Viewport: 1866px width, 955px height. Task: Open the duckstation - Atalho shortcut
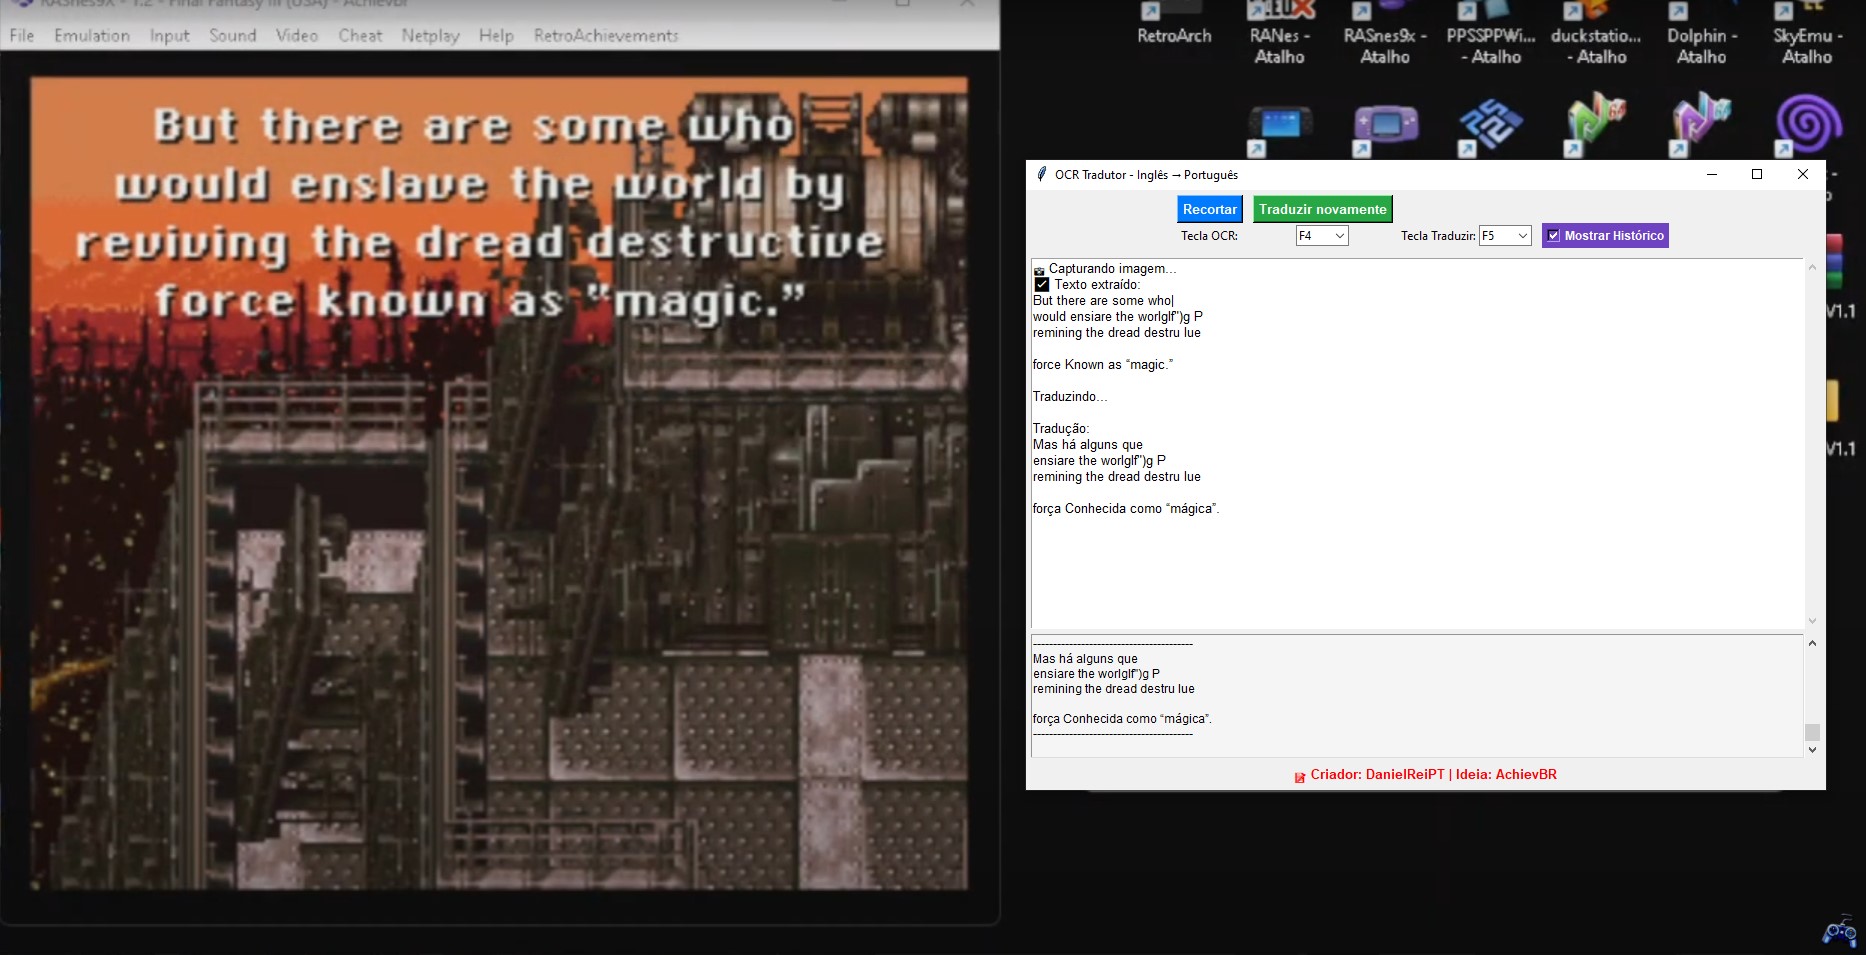[1596, 33]
